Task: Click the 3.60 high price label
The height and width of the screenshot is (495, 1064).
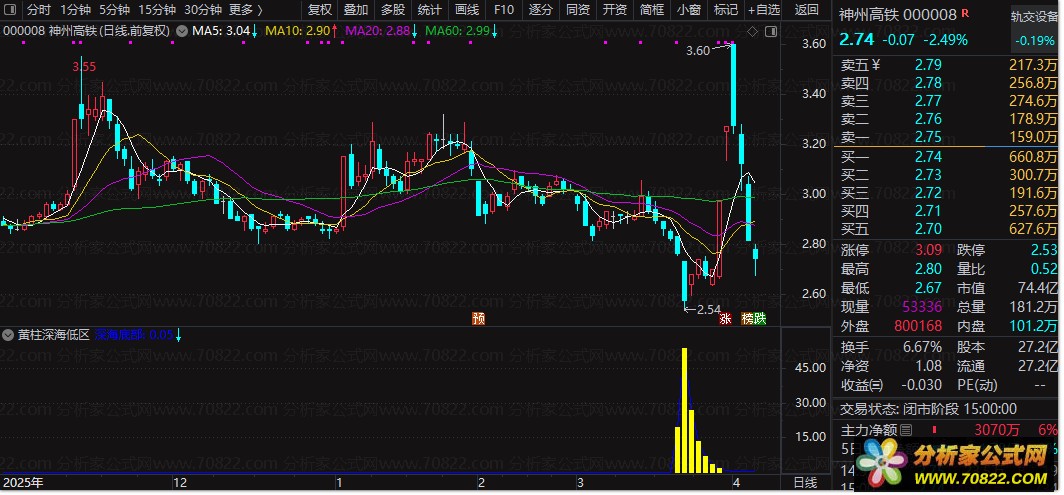Action: pos(698,51)
